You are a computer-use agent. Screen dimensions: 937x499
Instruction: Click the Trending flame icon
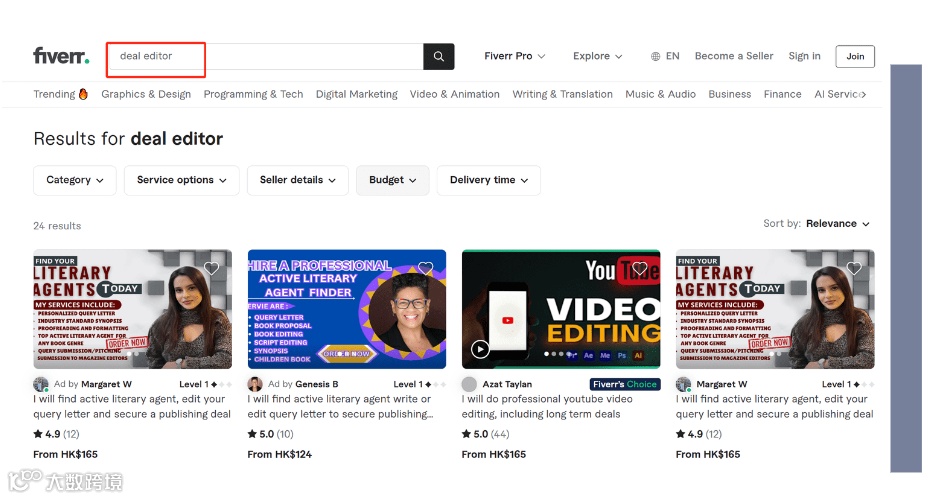click(83, 94)
